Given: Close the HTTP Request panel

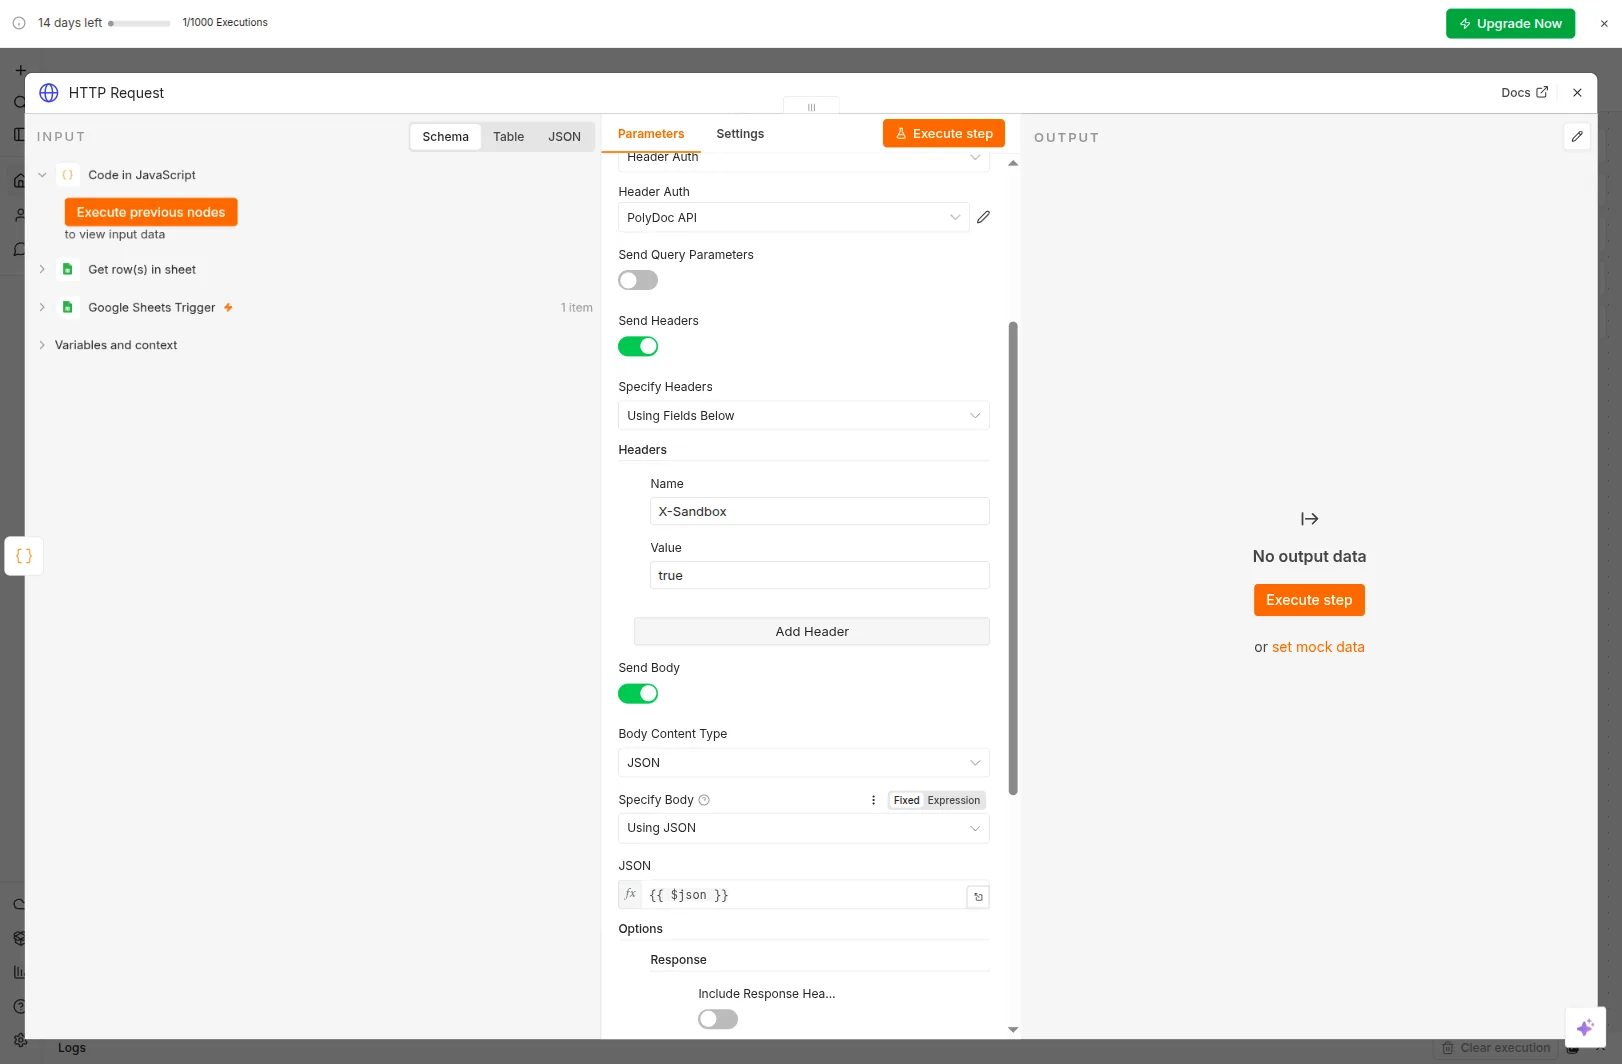Looking at the screenshot, I should point(1577,93).
